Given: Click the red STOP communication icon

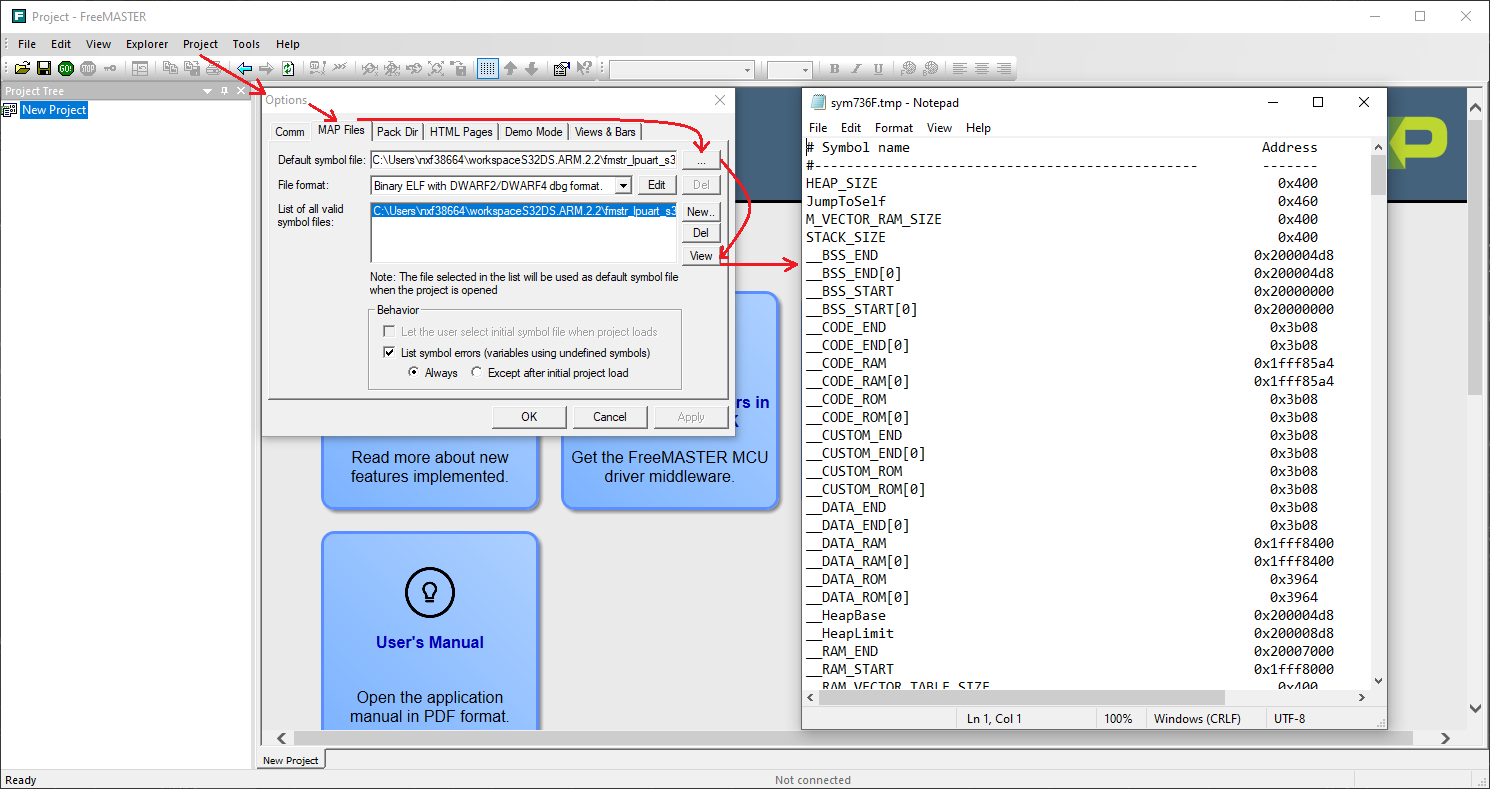Looking at the screenshot, I should 88,68.
